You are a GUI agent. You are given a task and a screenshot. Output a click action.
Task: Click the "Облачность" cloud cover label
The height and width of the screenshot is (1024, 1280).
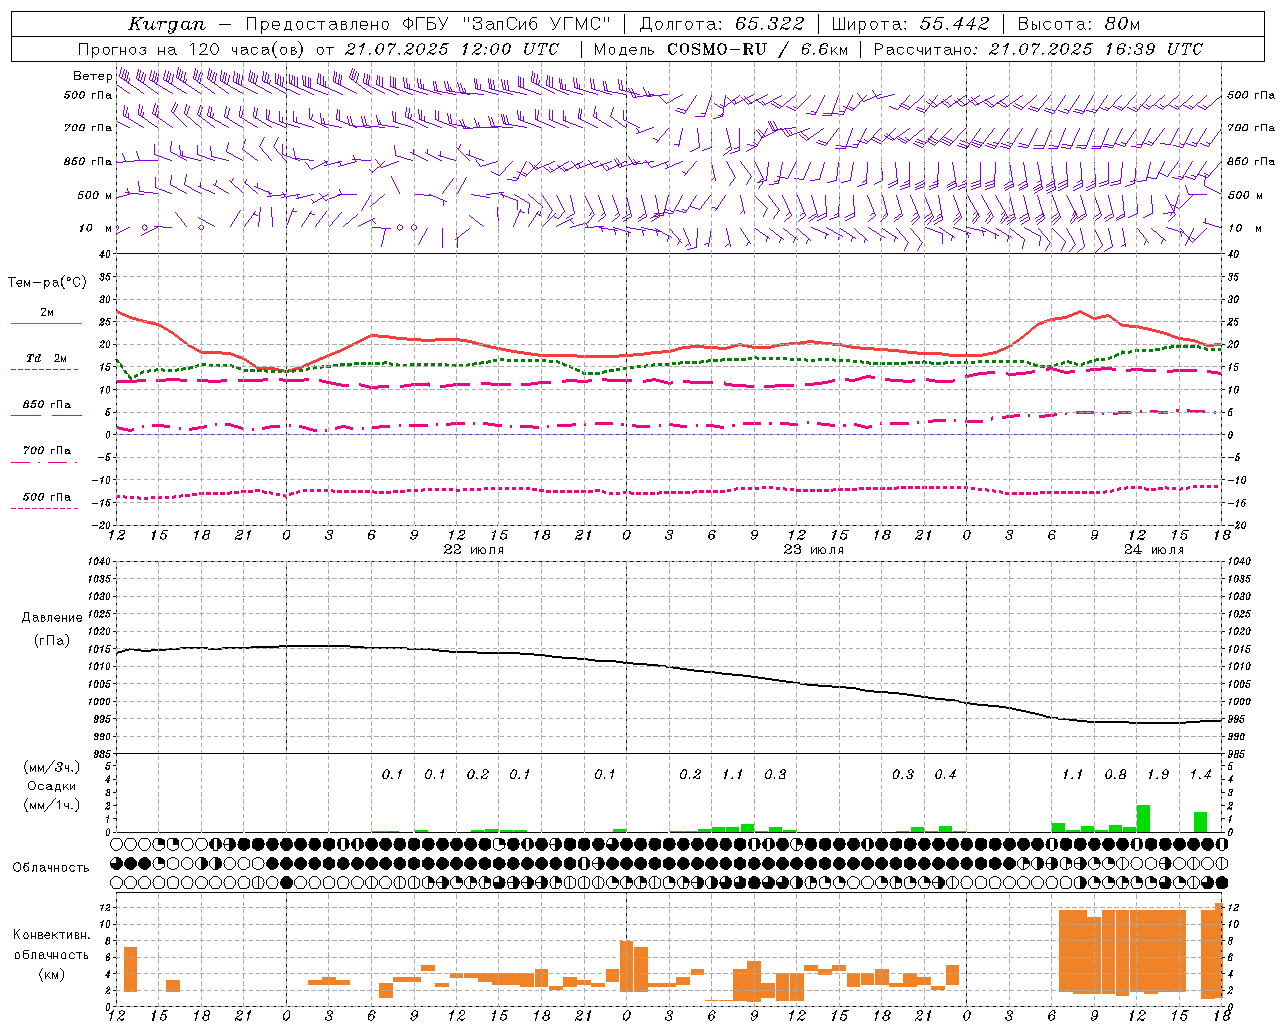coord(51,868)
